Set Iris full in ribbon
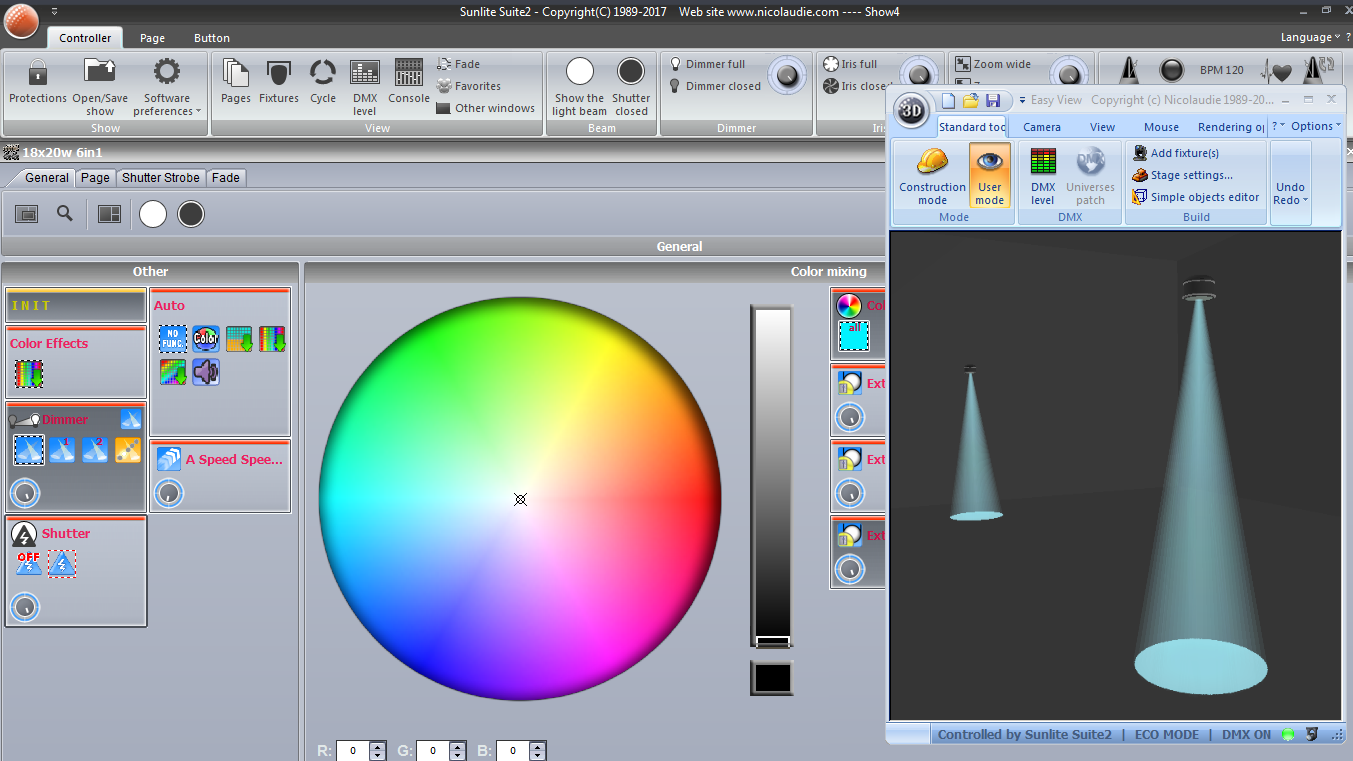 pyautogui.click(x=850, y=64)
